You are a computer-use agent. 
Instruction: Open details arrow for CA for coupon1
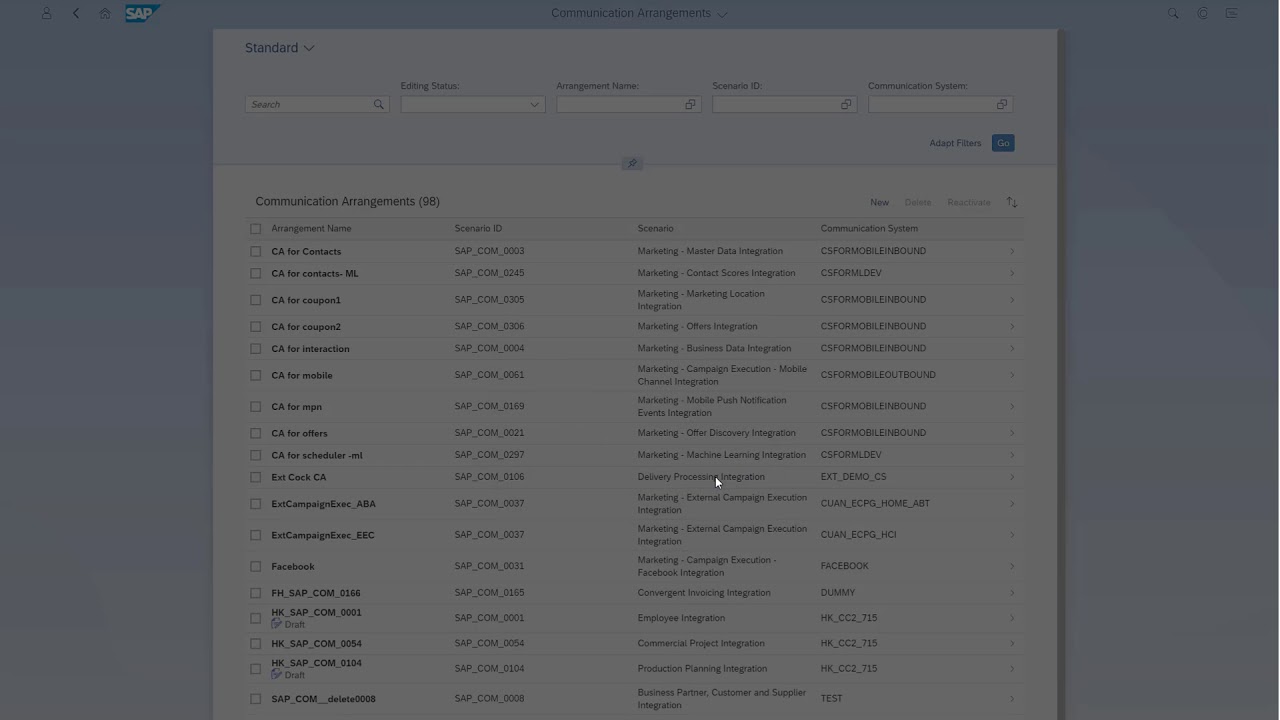1012,299
